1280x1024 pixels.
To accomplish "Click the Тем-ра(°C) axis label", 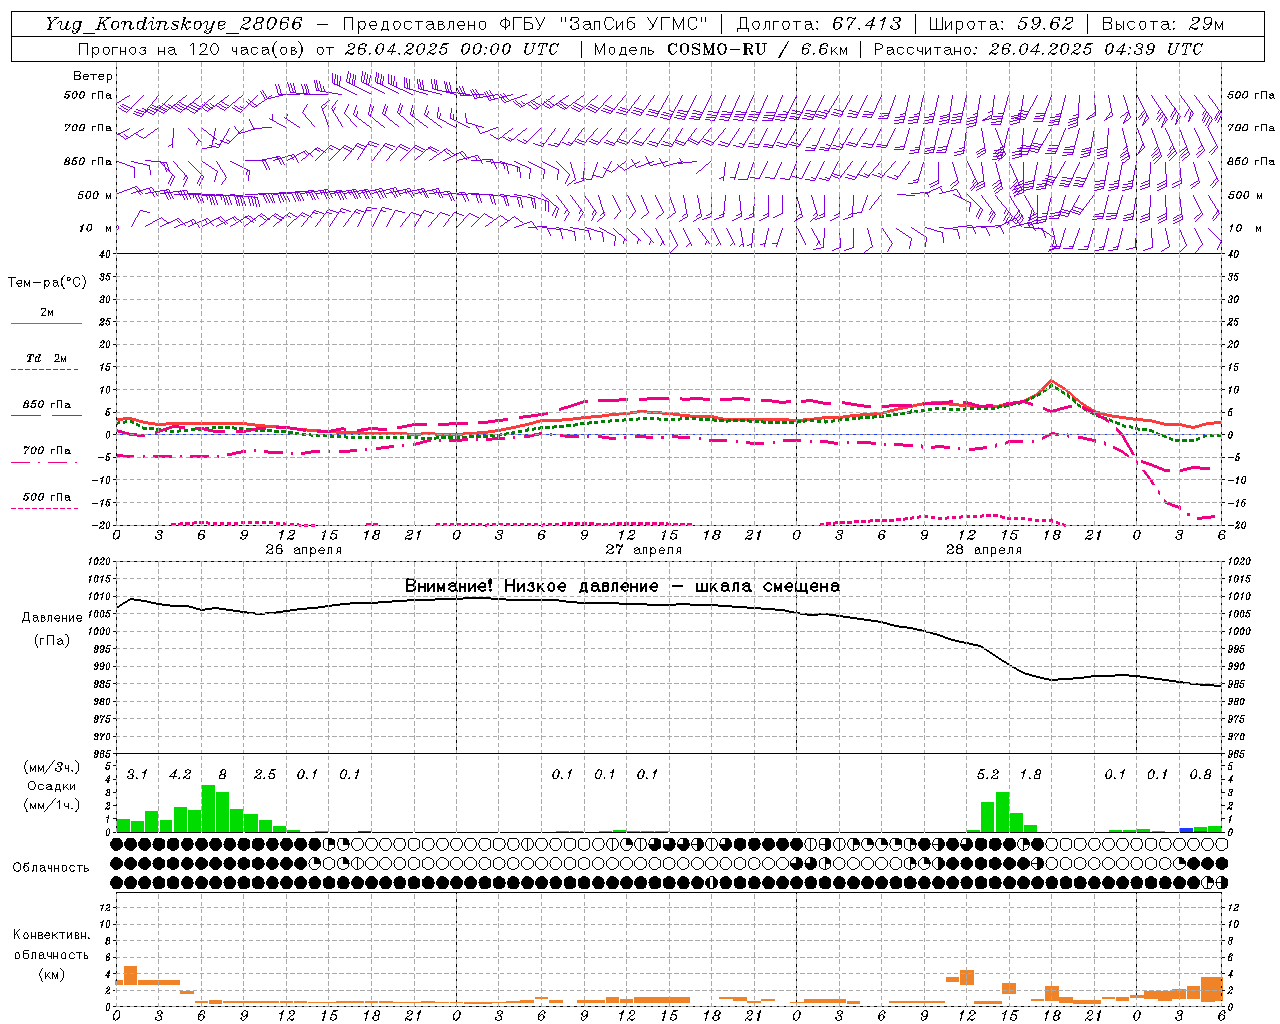I will coord(47,283).
